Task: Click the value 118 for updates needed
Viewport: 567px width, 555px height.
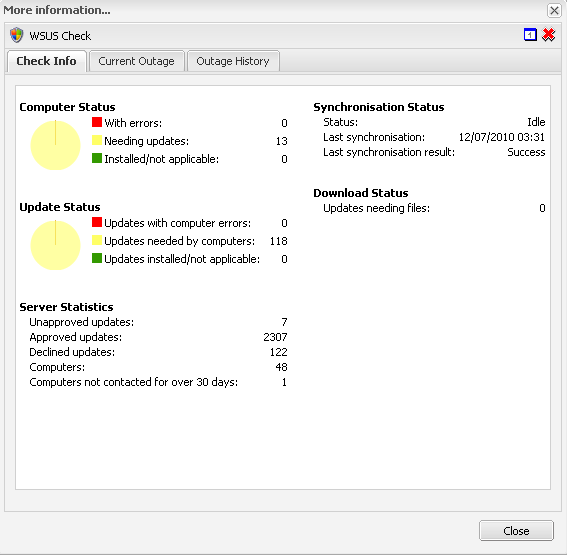Action: pos(278,241)
